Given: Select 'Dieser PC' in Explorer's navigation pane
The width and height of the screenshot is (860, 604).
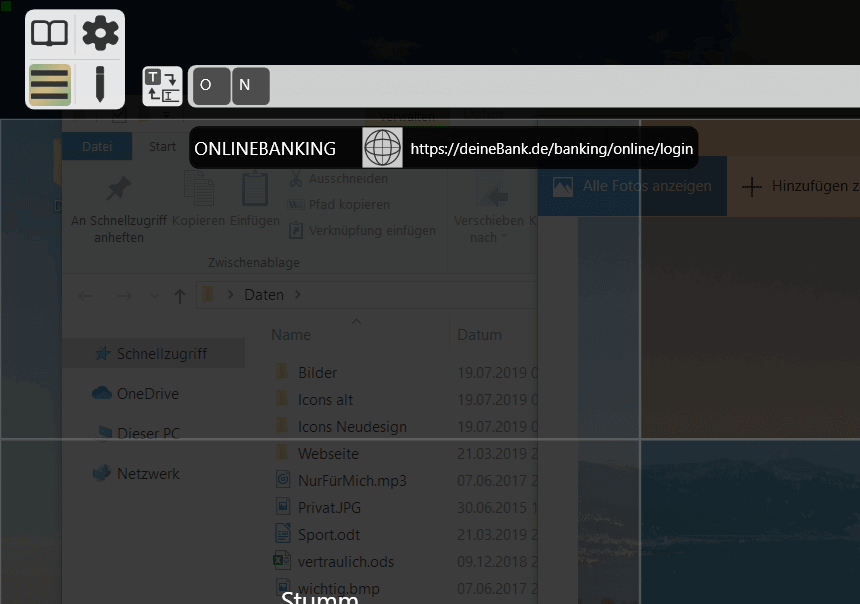Looking at the screenshot, I should coord(137,433).
